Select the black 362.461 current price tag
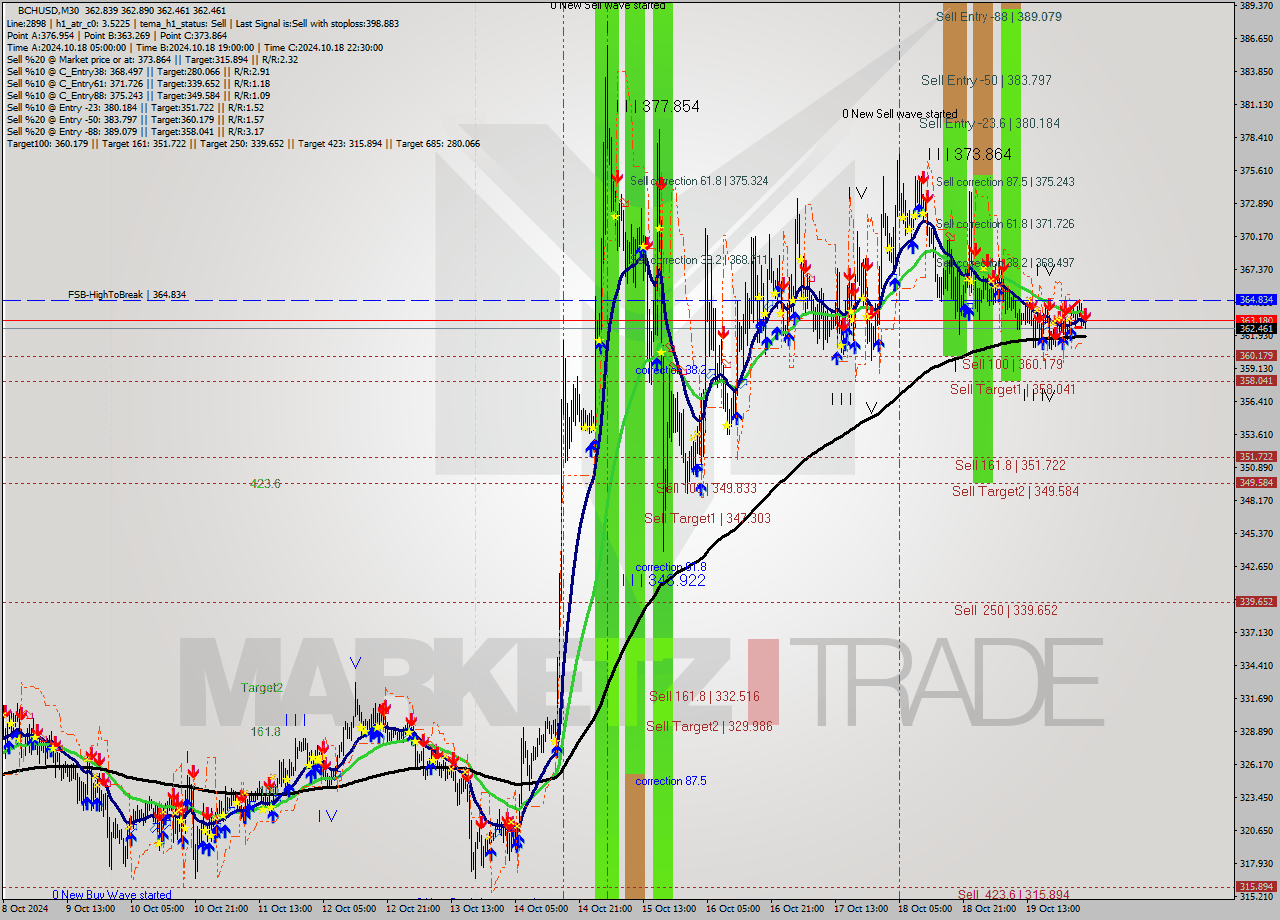1280x920 pixels. click(1256, 329)
